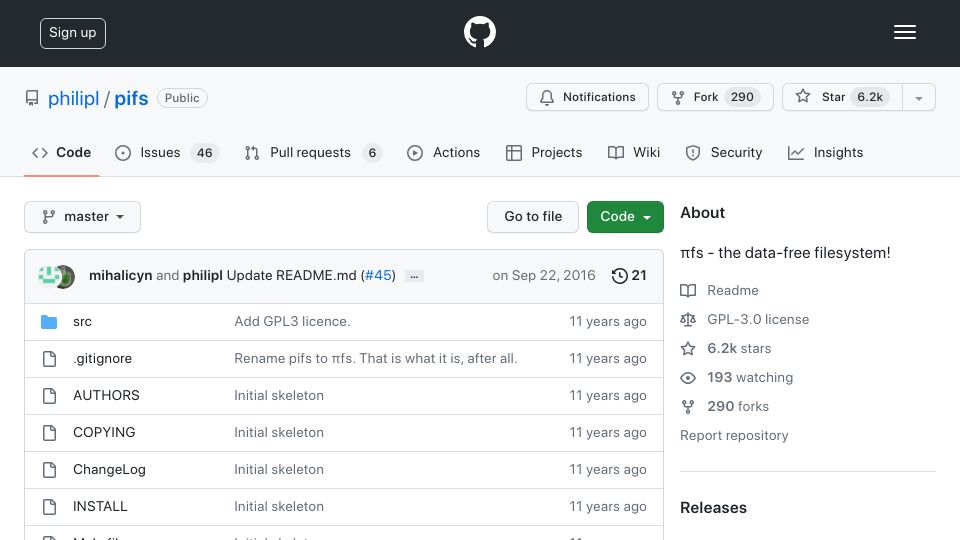Viewport: 960px width, 540px height.
Task: Click the .gitignore file icon
Action: [x=50, y=359]
